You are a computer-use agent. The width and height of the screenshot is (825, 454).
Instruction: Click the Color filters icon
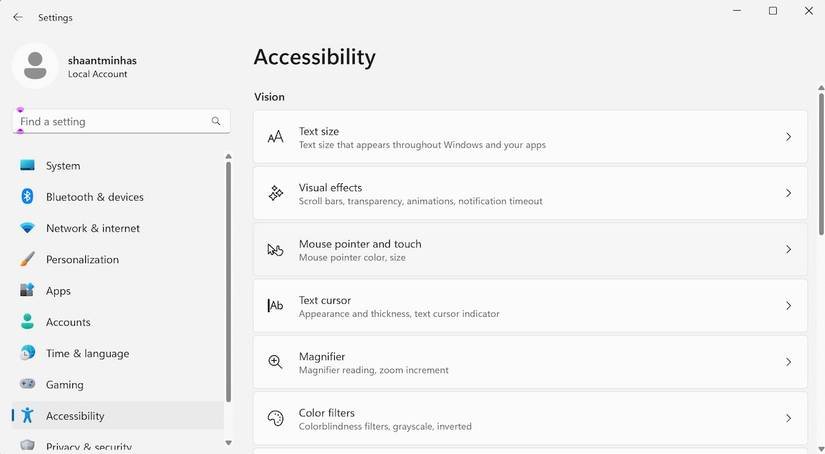(x=276, y=418)
